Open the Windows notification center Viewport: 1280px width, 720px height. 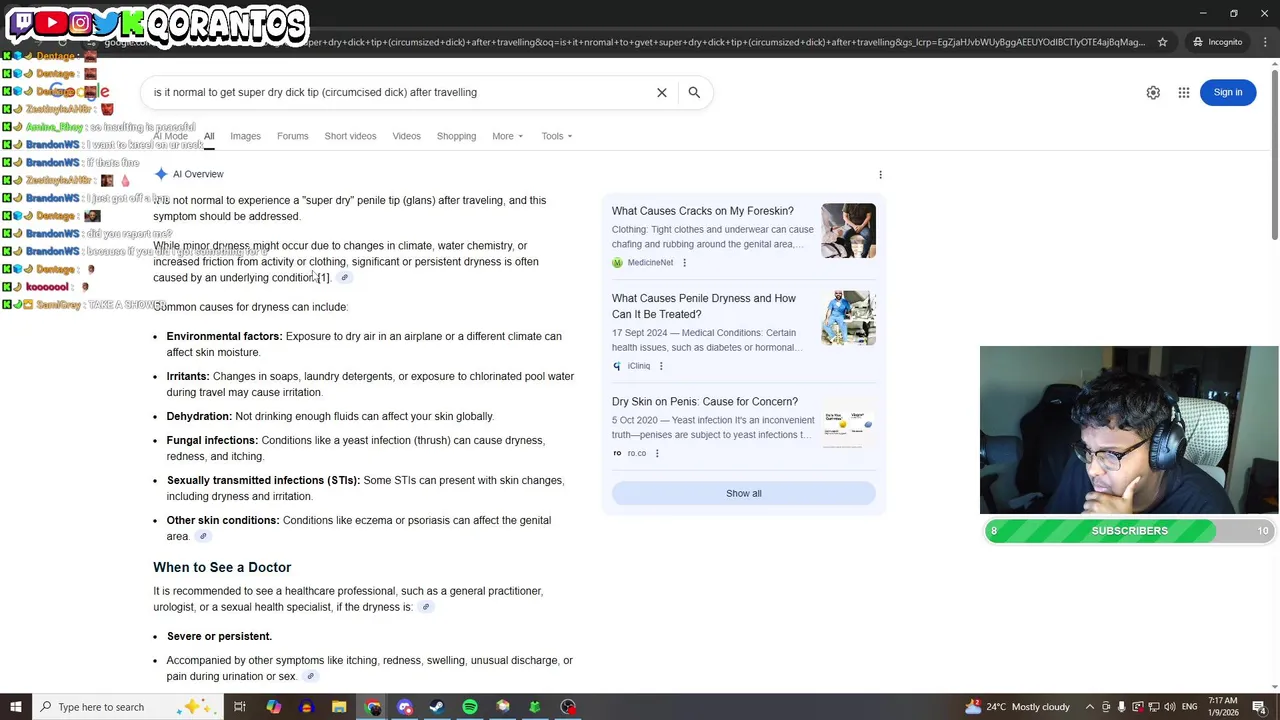(1260, 707)
